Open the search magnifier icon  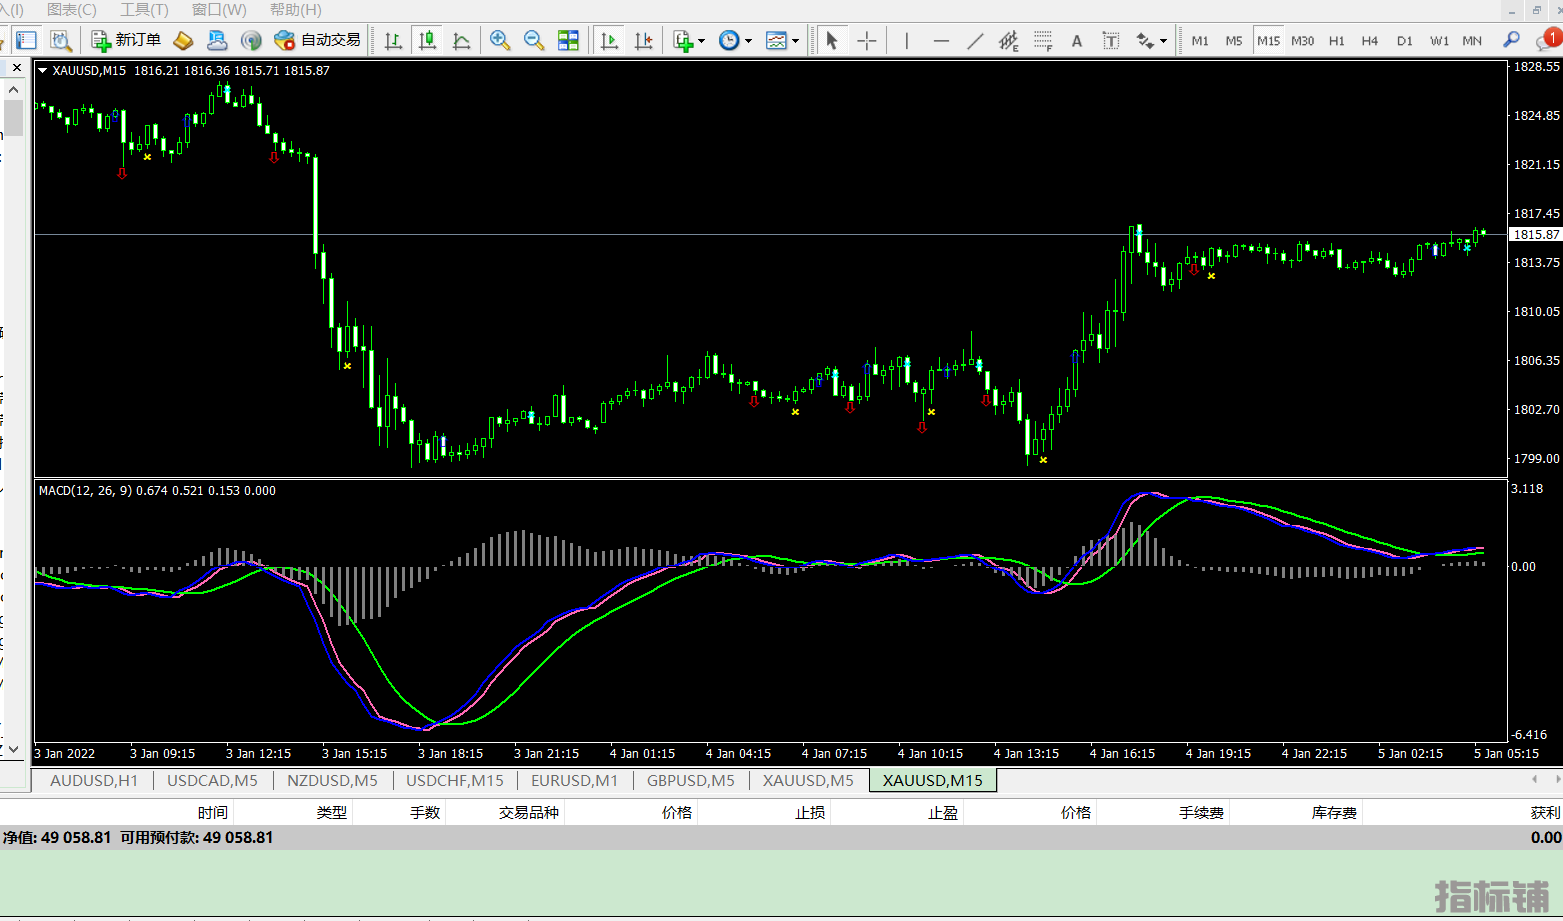point(1512,40)
